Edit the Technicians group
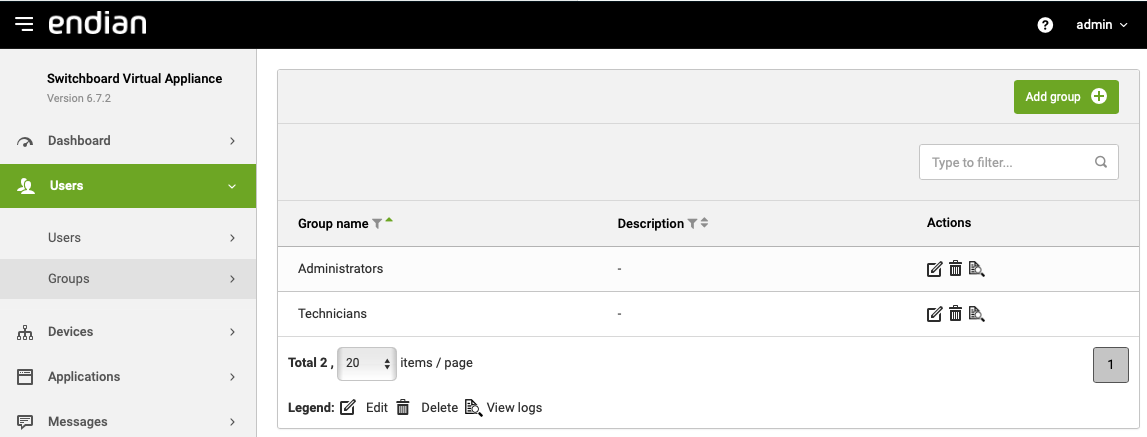The image size is (1147, 437). [935, 314]
